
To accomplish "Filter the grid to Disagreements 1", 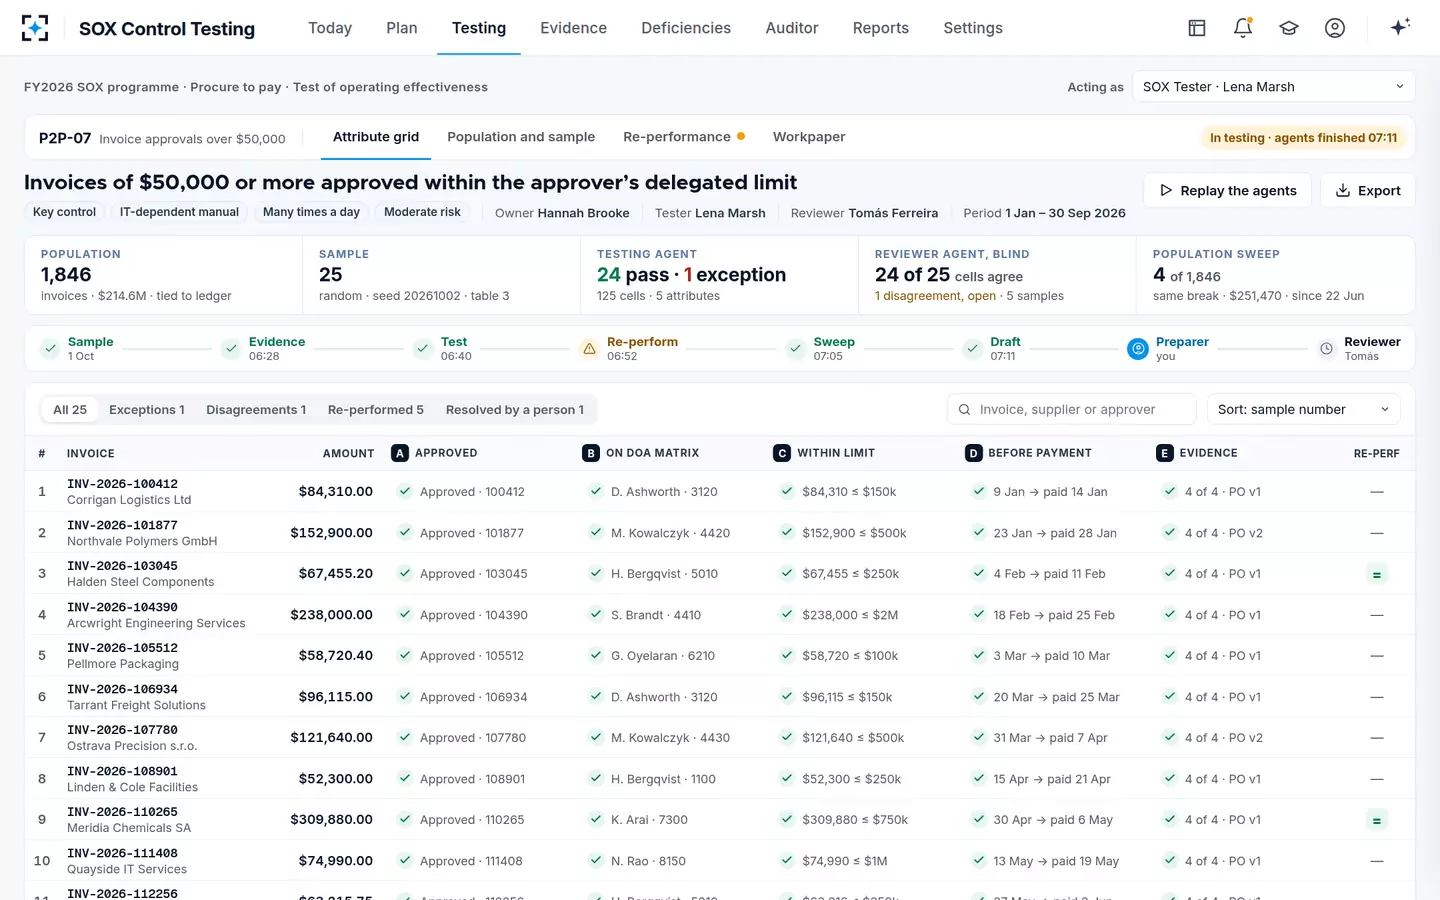I will click(256, 410).
